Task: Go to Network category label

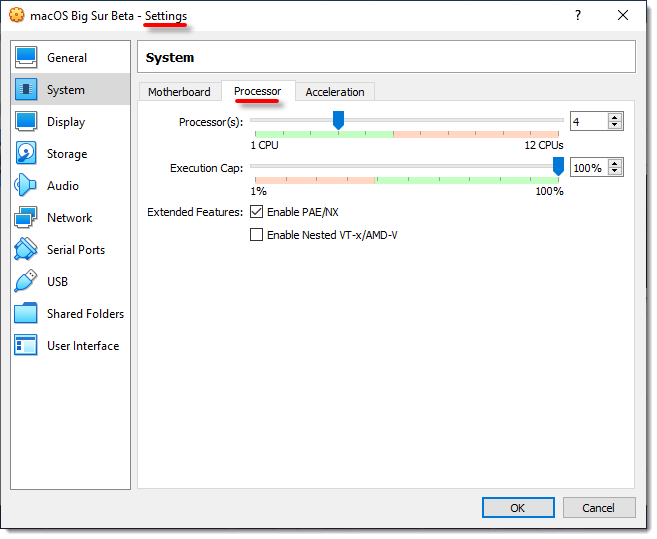Action: pyautogui.click(x=70, y=218)
